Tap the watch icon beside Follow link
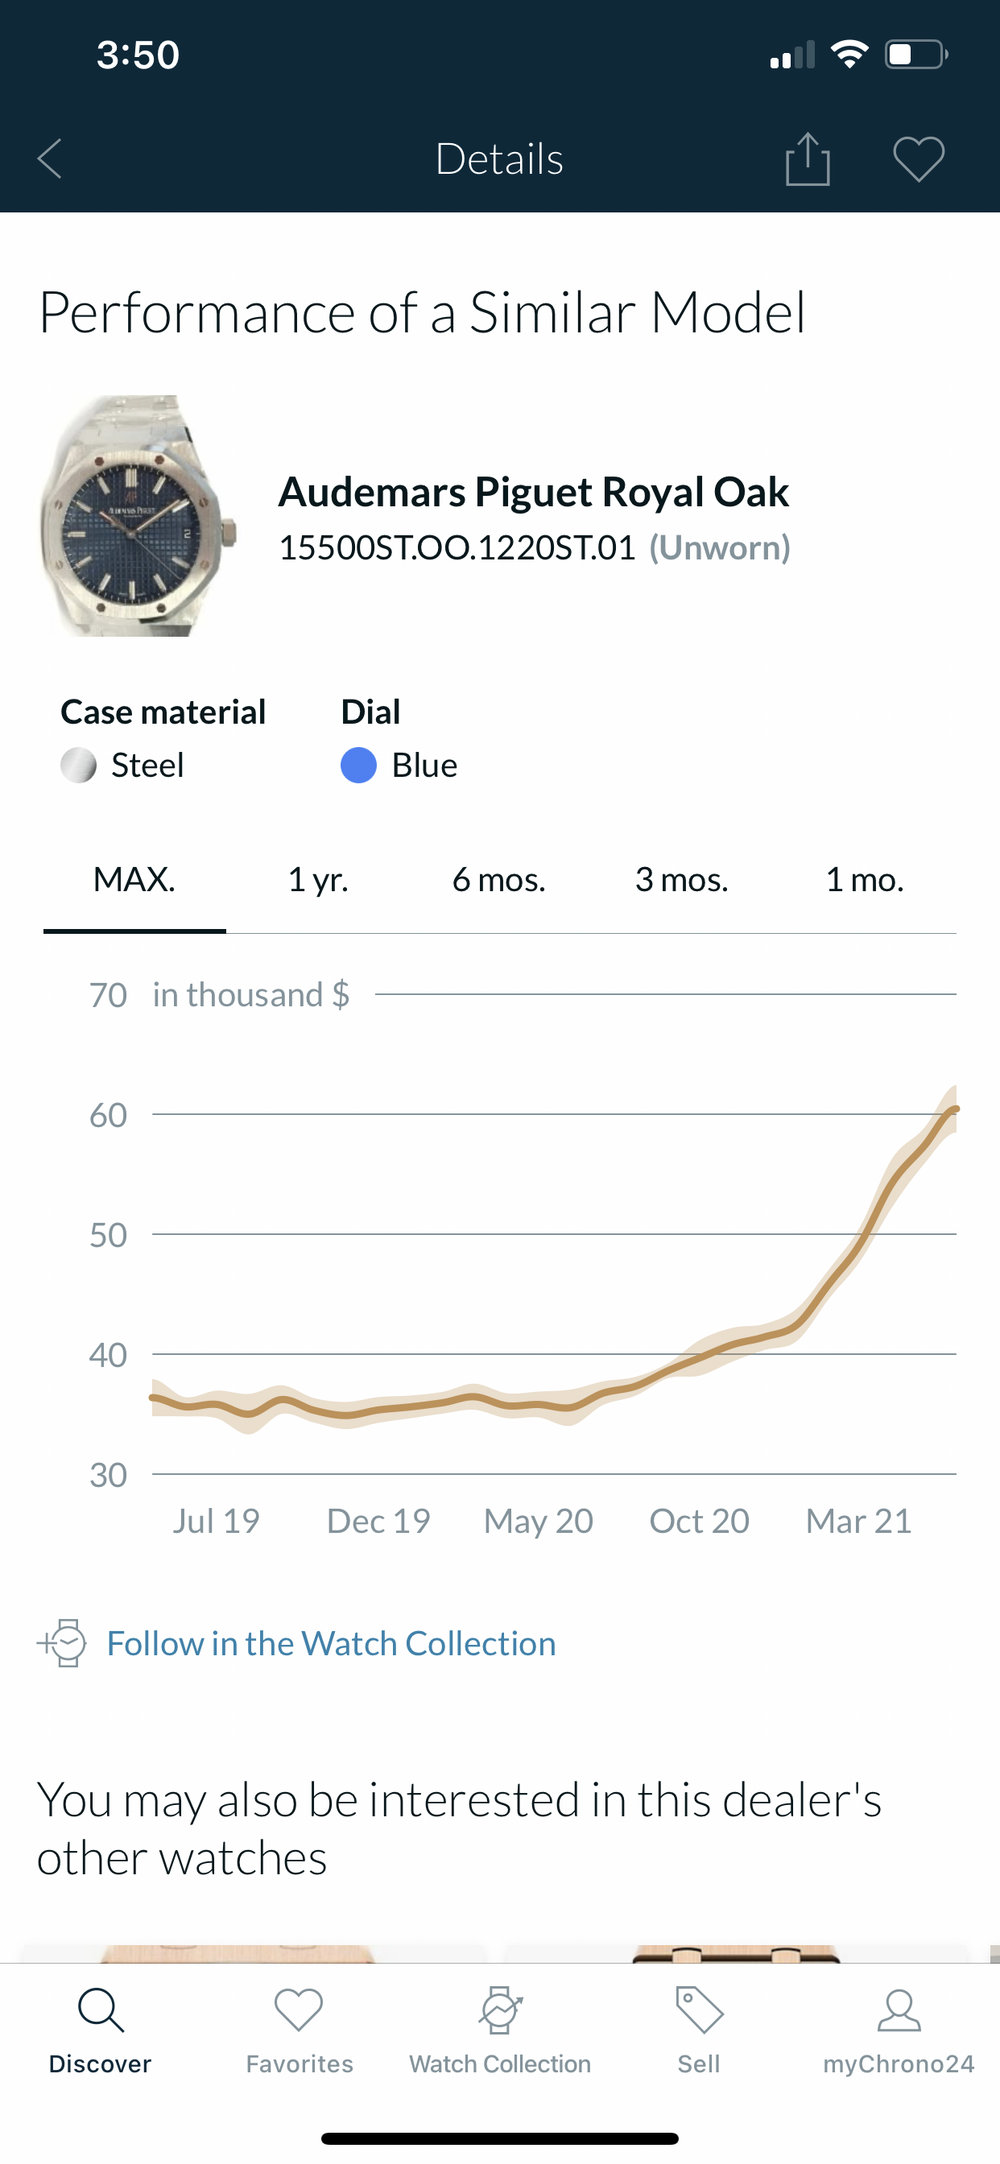The height and width of the screenshot is (2164, 1000). coord(64,1643)
